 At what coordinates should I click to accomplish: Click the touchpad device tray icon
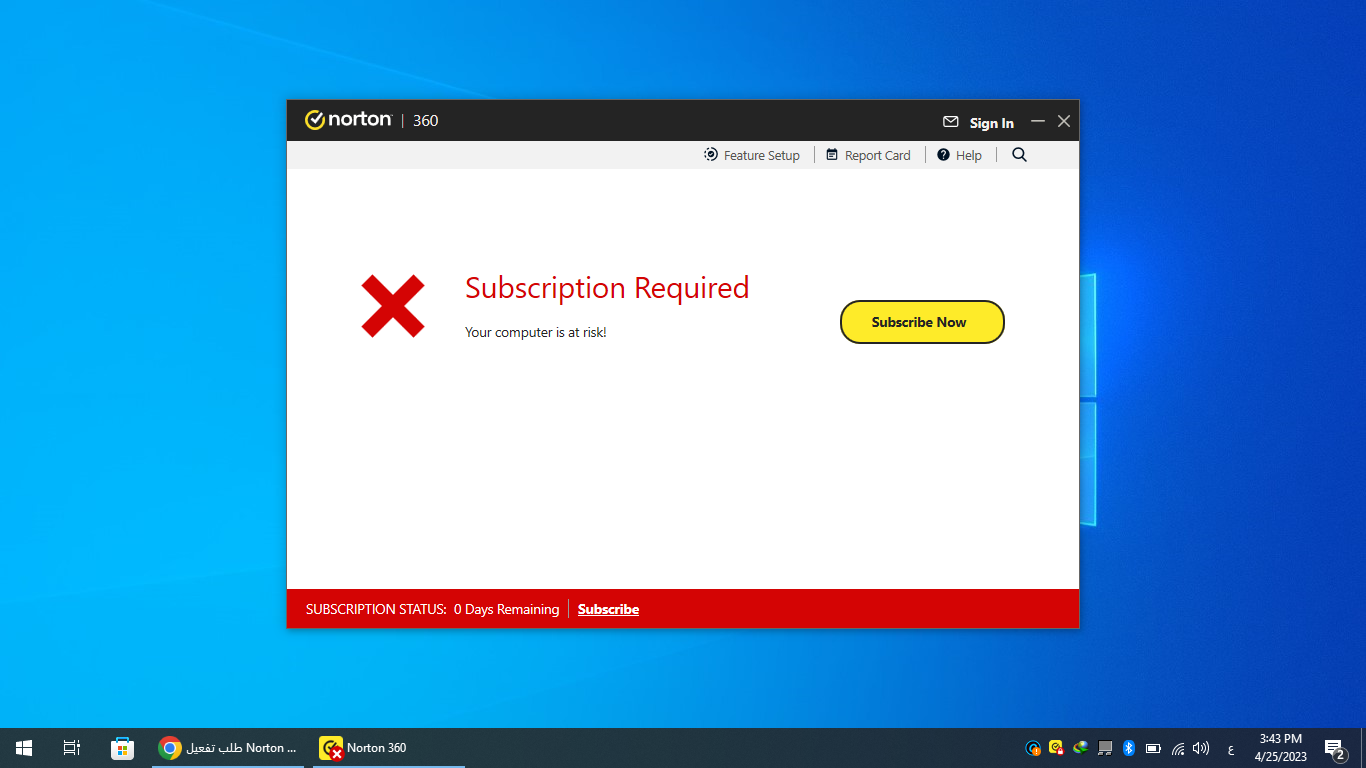point(1105,748)
